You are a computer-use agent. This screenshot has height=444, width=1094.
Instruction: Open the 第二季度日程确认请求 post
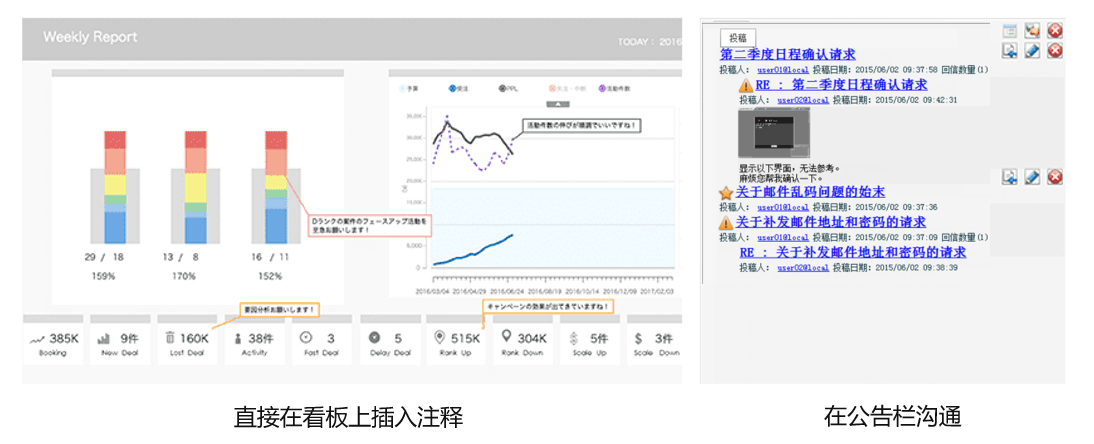tap(788, 54)
